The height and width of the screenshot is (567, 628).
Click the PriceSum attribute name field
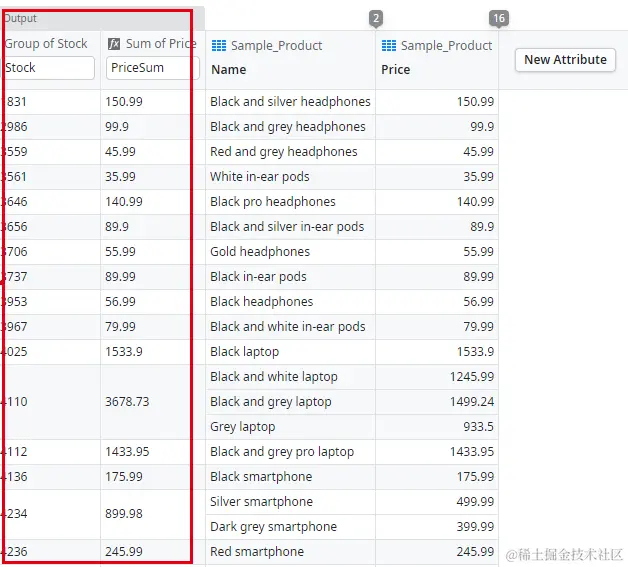(153, 68)
